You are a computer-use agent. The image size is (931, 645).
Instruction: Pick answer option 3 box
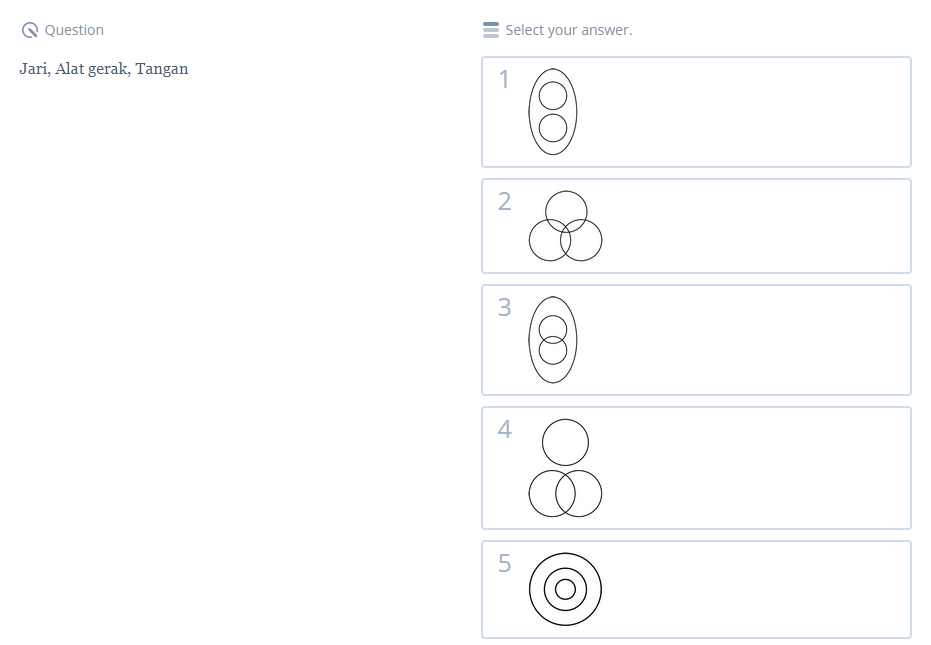[740, 340]
